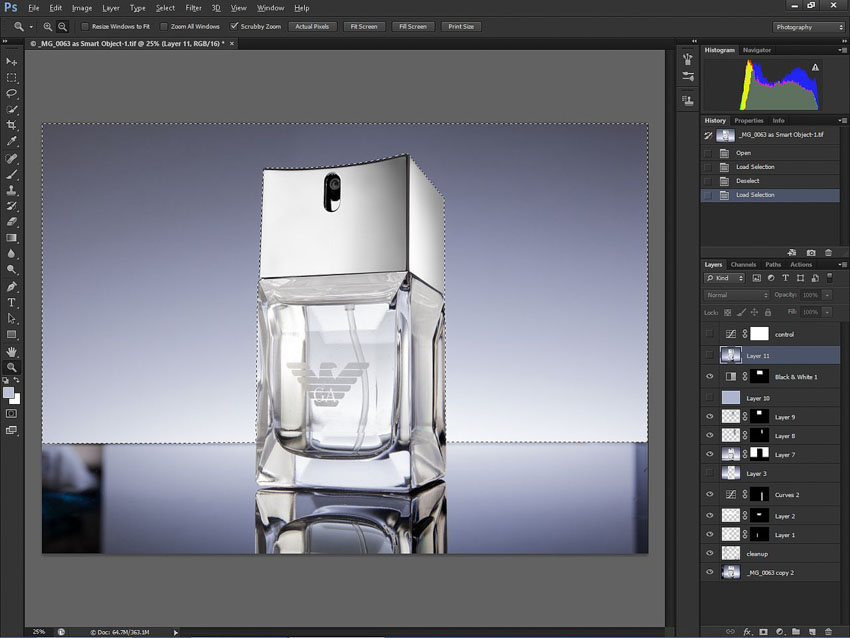850x638 pixels.
Task: Switch to the Channels tab
Action: pos(743,265)
